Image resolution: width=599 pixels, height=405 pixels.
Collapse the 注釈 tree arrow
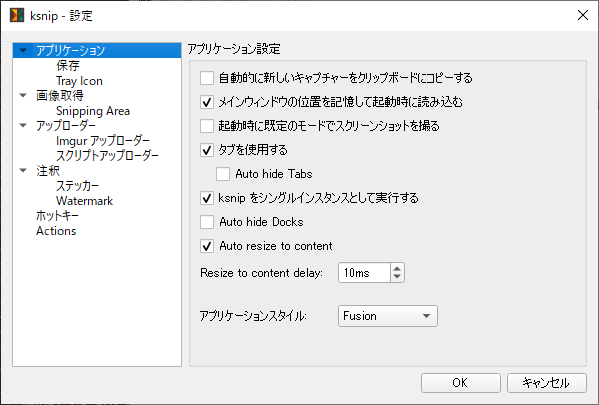tap(23, 170)
